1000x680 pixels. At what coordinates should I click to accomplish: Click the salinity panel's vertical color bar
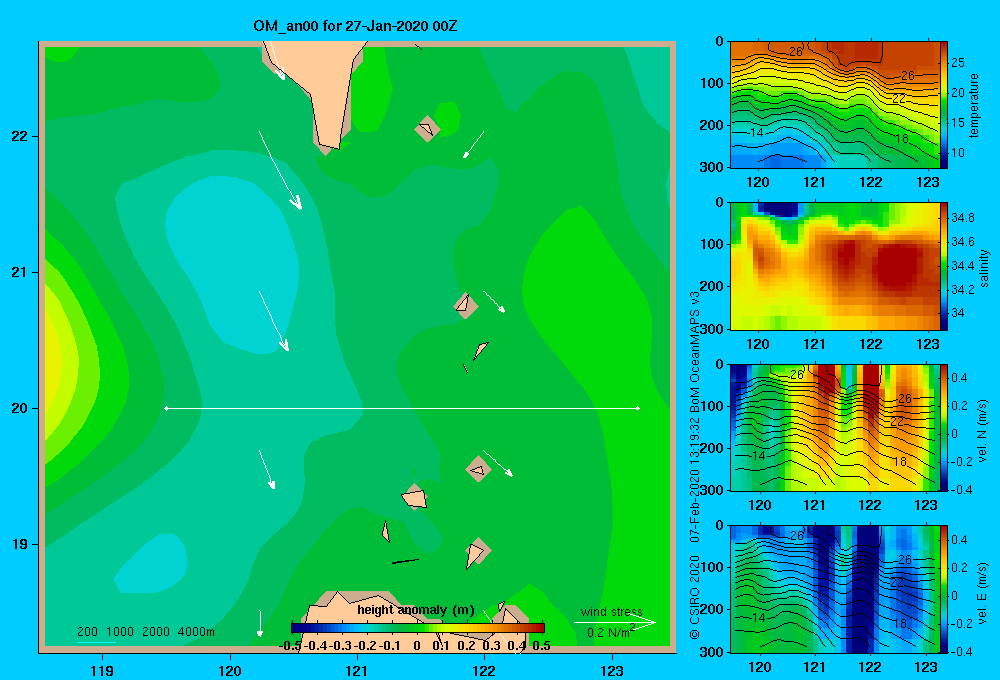click(944, 266)
